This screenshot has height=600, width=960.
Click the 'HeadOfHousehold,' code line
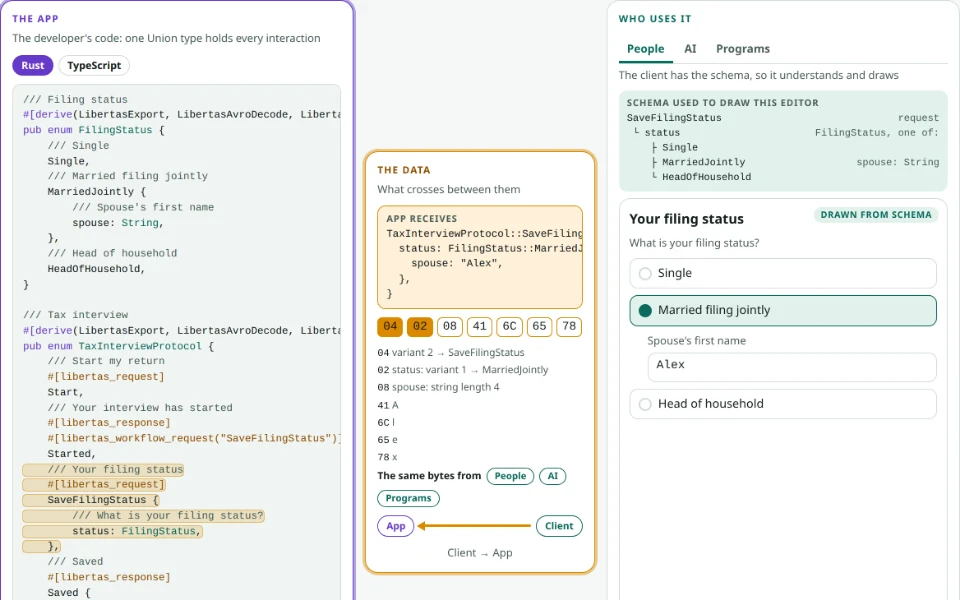(x=97, y=269)
